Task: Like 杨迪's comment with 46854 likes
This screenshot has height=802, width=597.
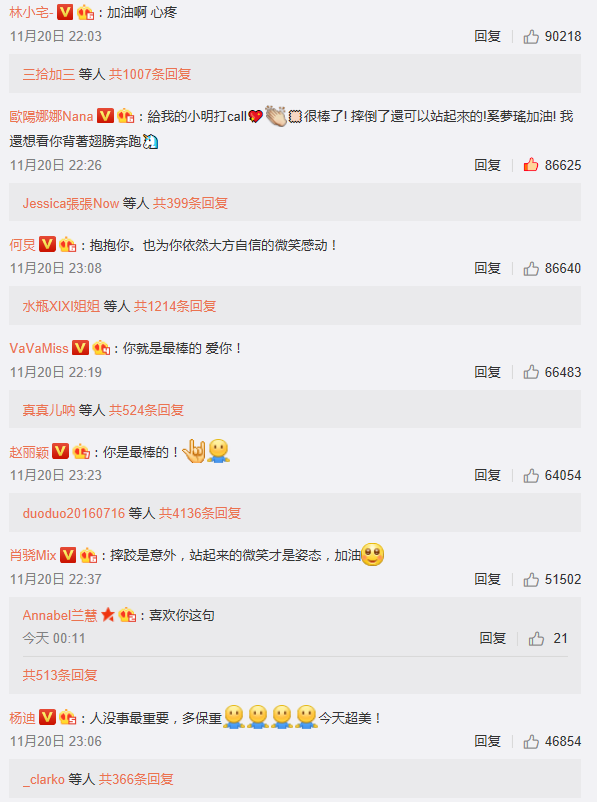Action: pyautogui.click(x=531, y=741)
